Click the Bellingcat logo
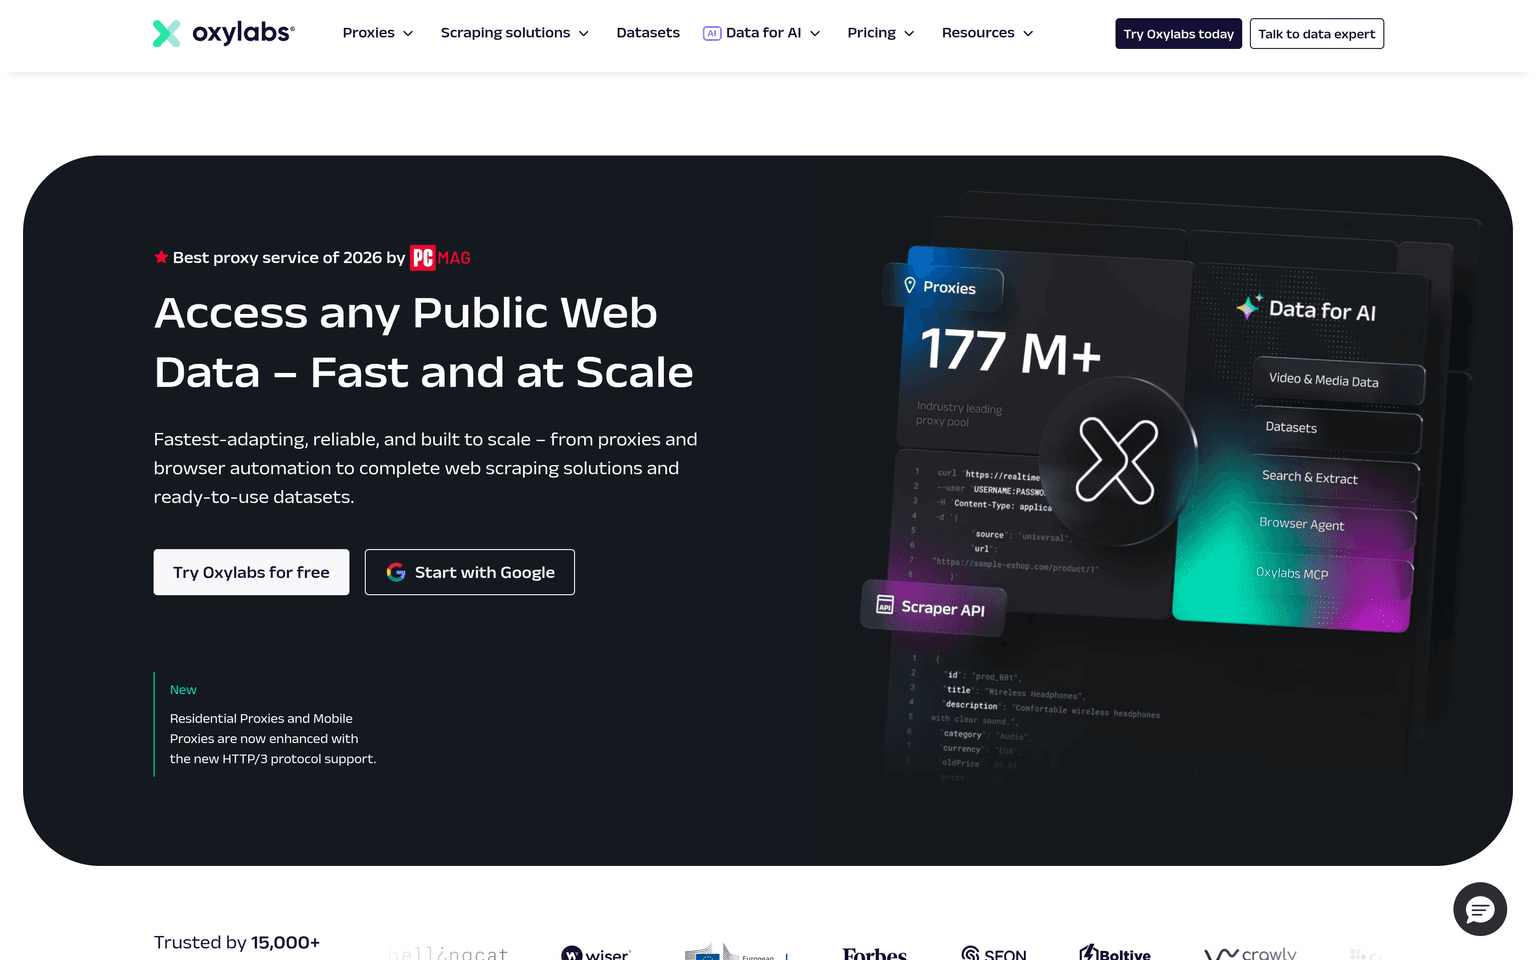The width and height of the screenshot is (1536, 960). pyautogui.click(x=449, y=954)
